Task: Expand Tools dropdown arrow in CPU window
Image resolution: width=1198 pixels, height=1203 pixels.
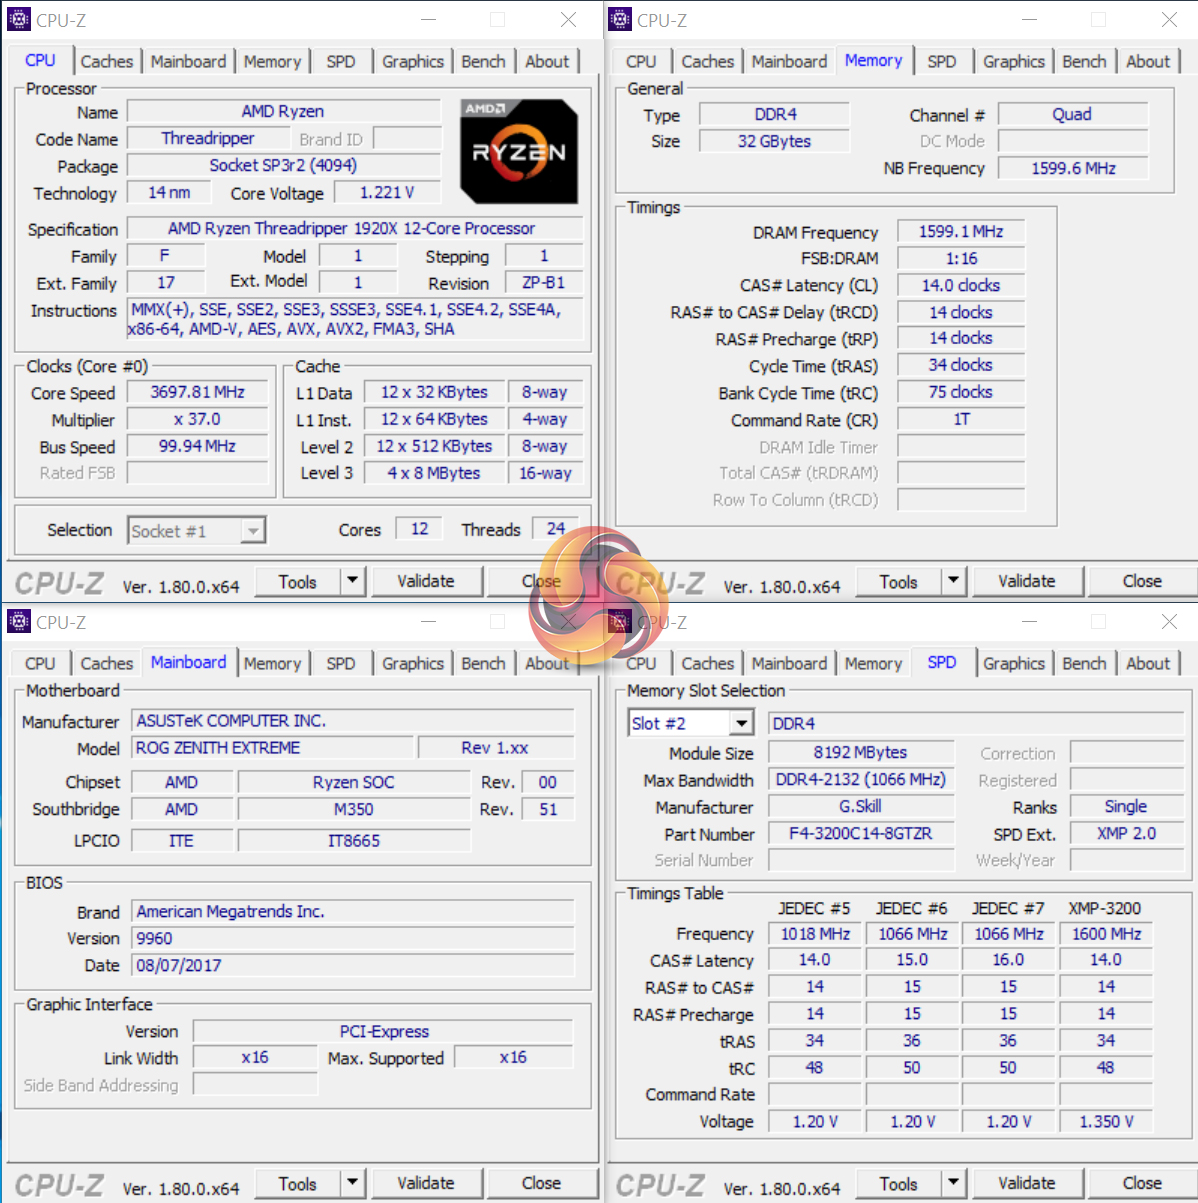Action: tap(352, 581)
